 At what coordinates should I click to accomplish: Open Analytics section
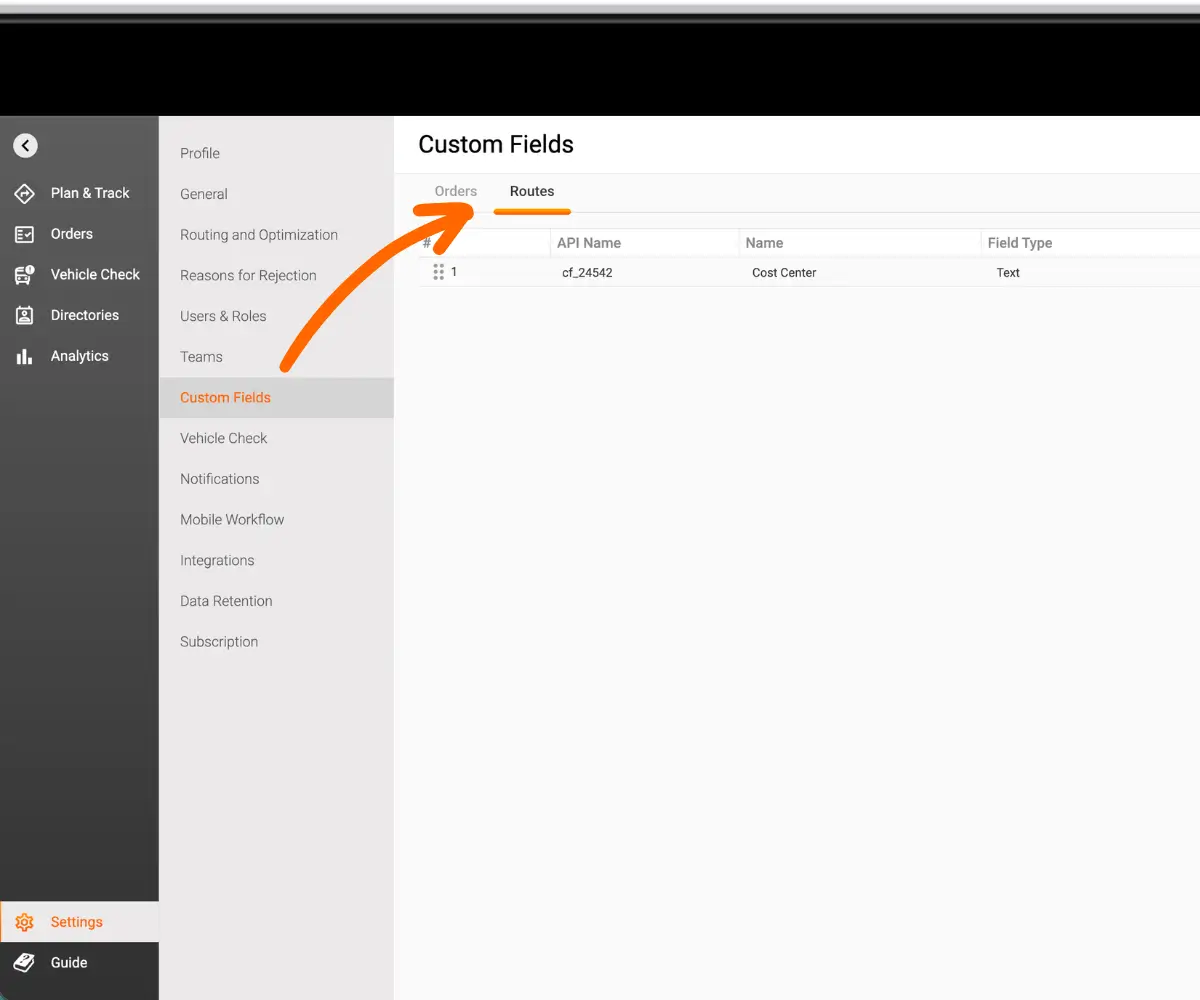coord(79,356)
